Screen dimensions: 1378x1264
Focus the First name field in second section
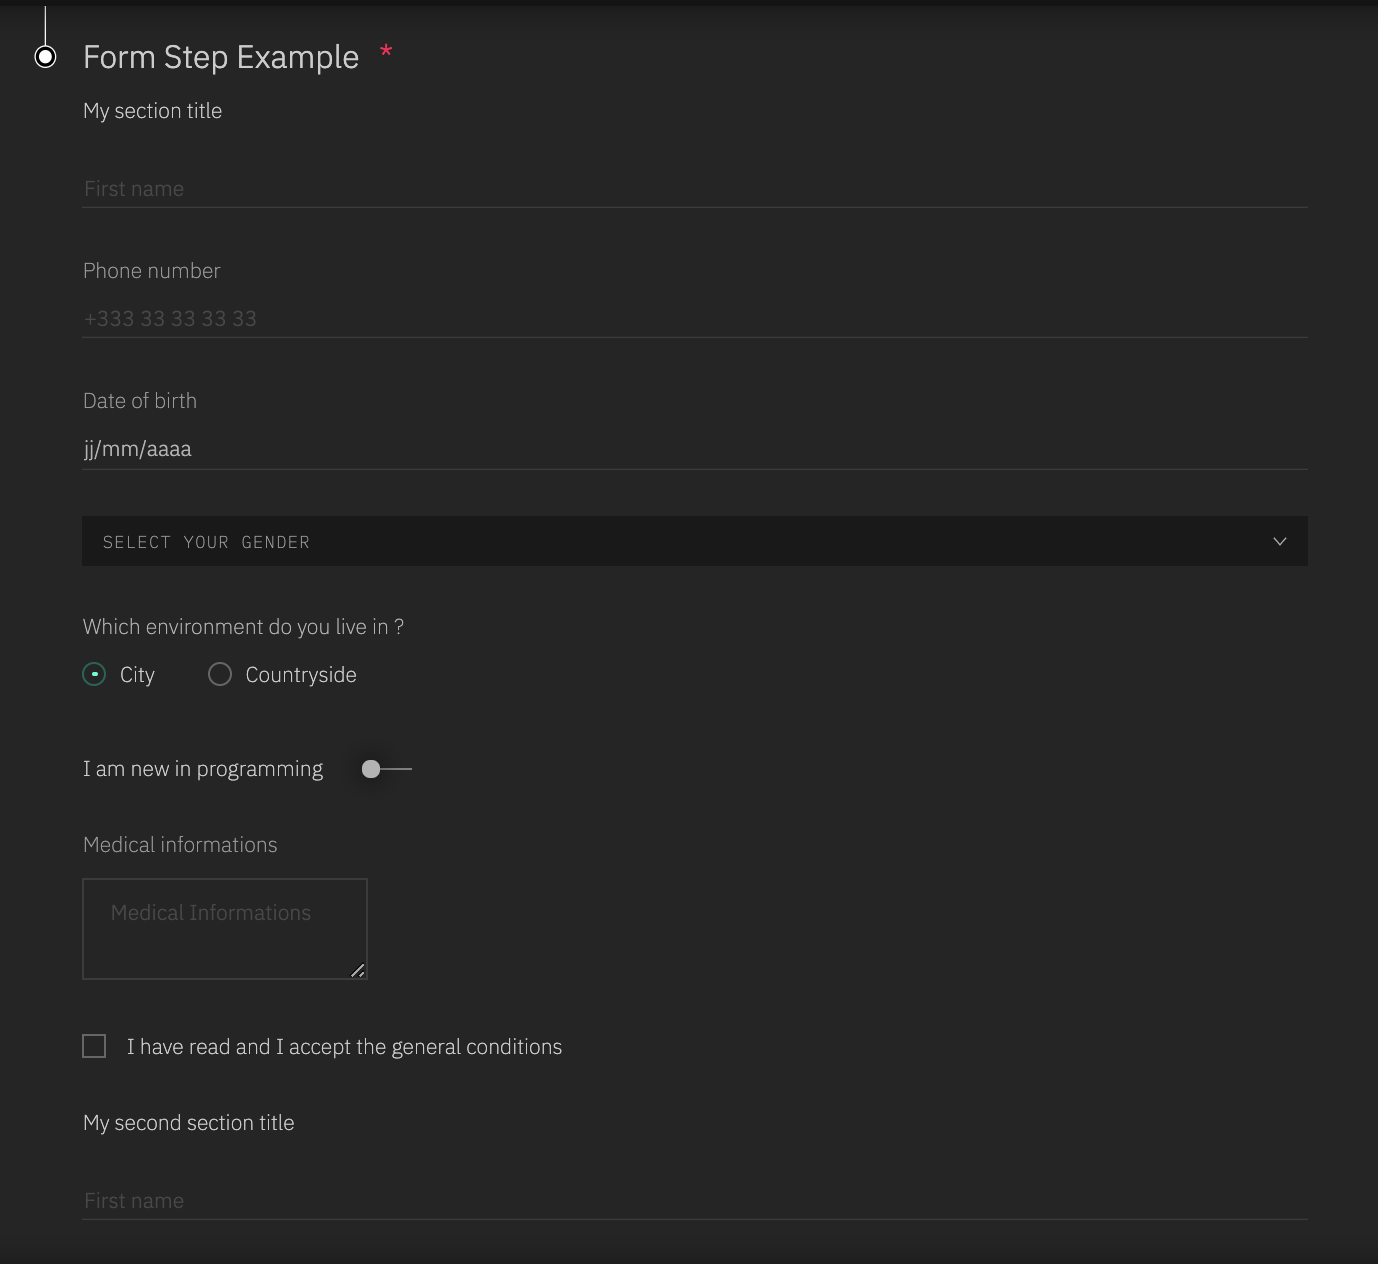pyautogui.click(x=695, y=1201)
